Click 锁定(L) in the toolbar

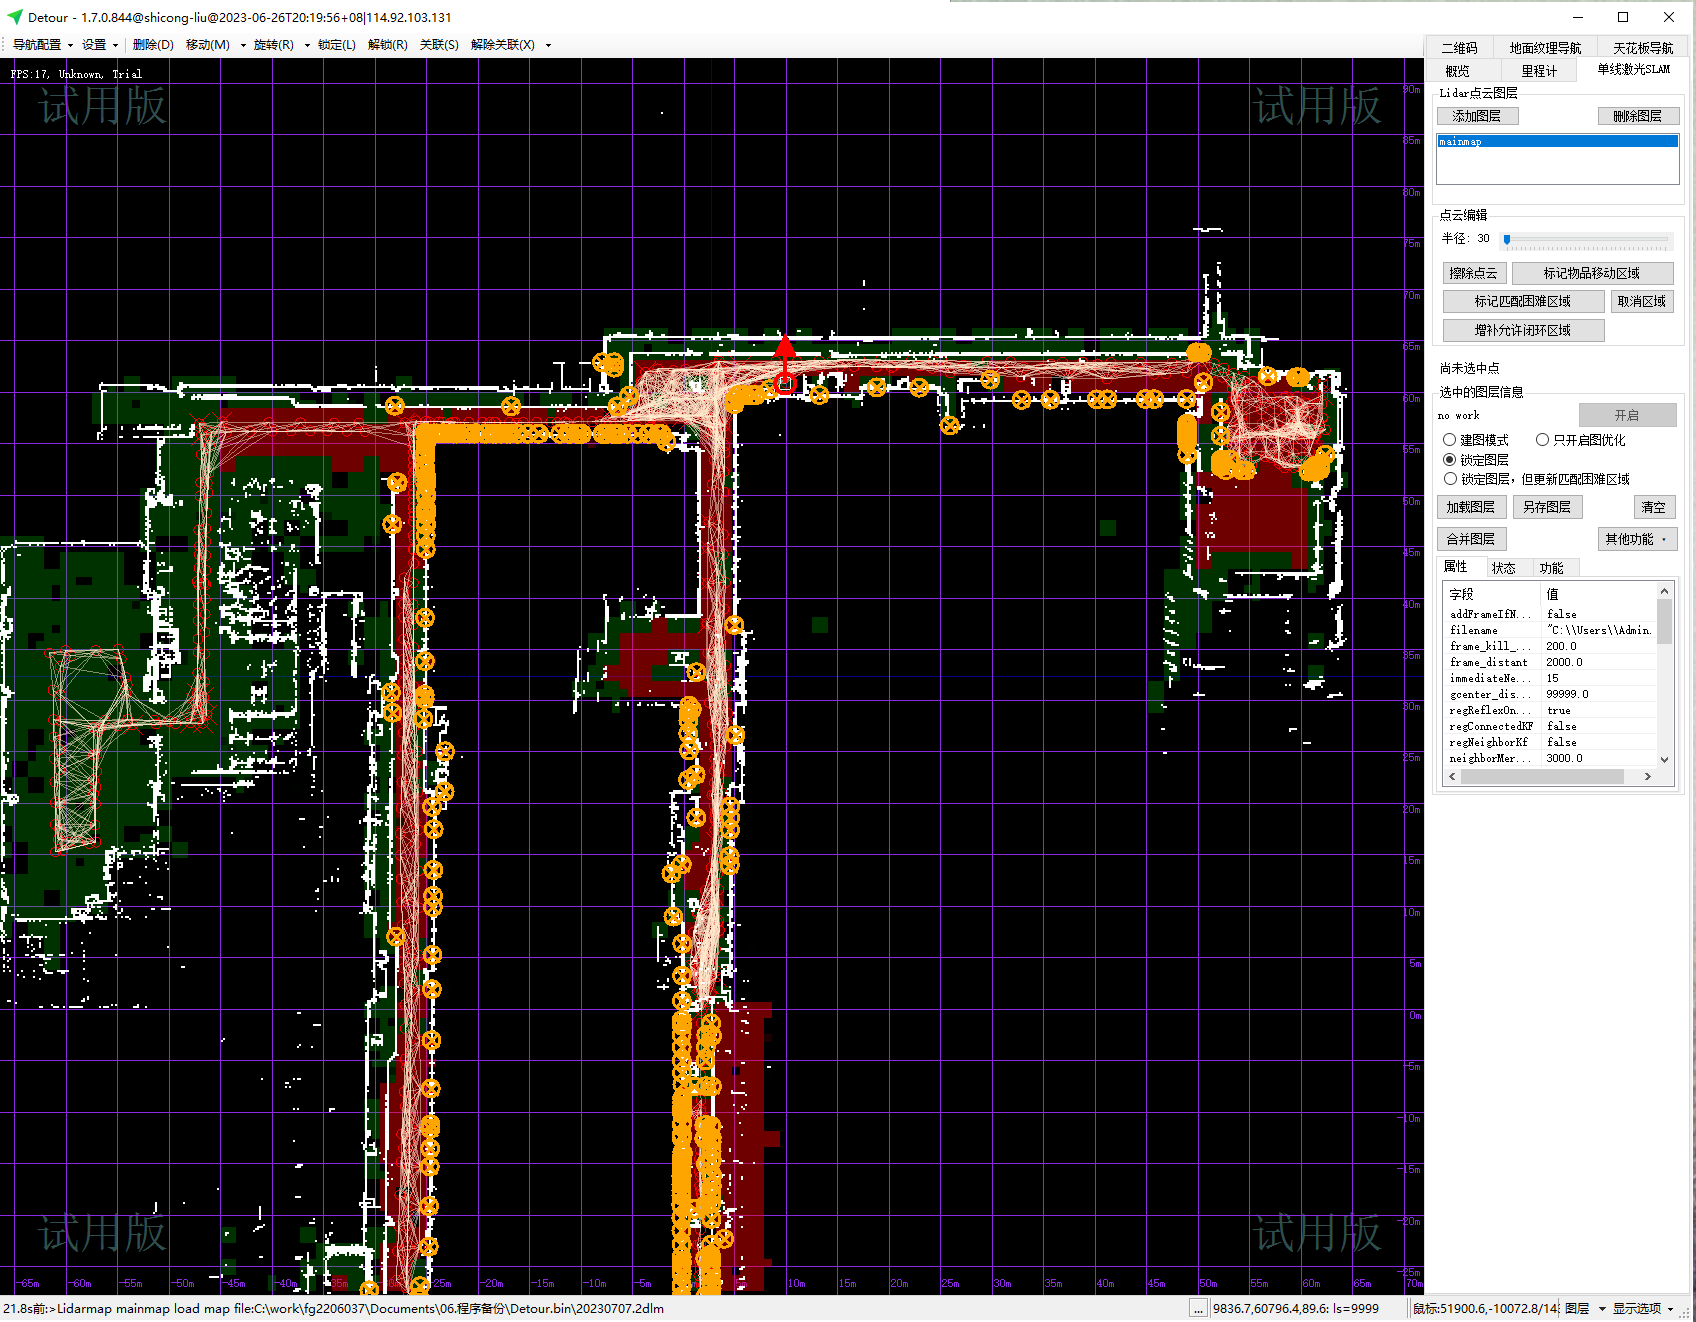336,45
